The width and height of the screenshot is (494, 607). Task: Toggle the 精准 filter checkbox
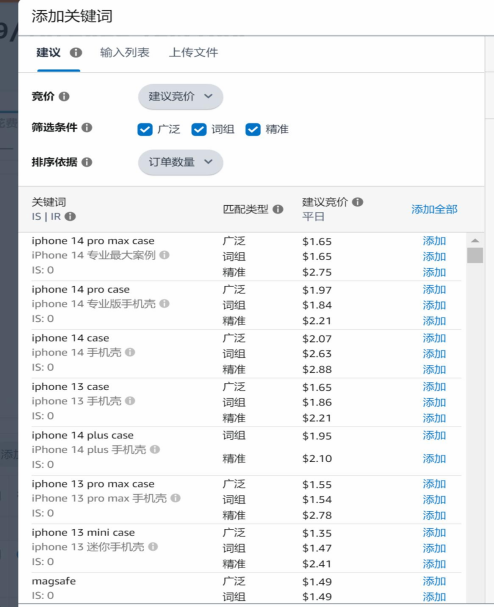(253, 129)
